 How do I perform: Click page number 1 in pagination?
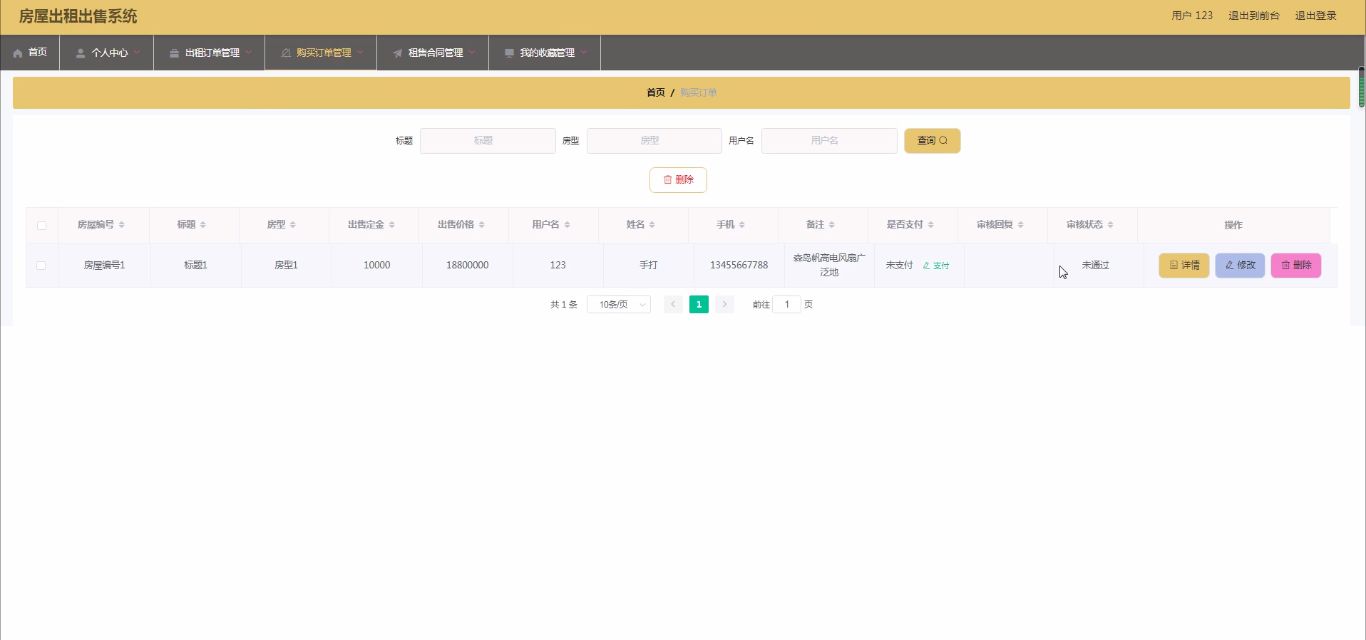point(699,304)
